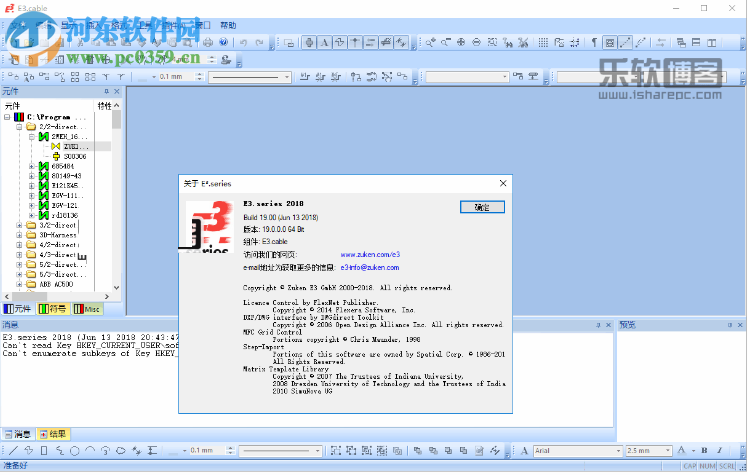Image resolution: width=748 pixels, height=475 pixels.
Task: Toggle Bold text formatting
Action: click(704, 450)
